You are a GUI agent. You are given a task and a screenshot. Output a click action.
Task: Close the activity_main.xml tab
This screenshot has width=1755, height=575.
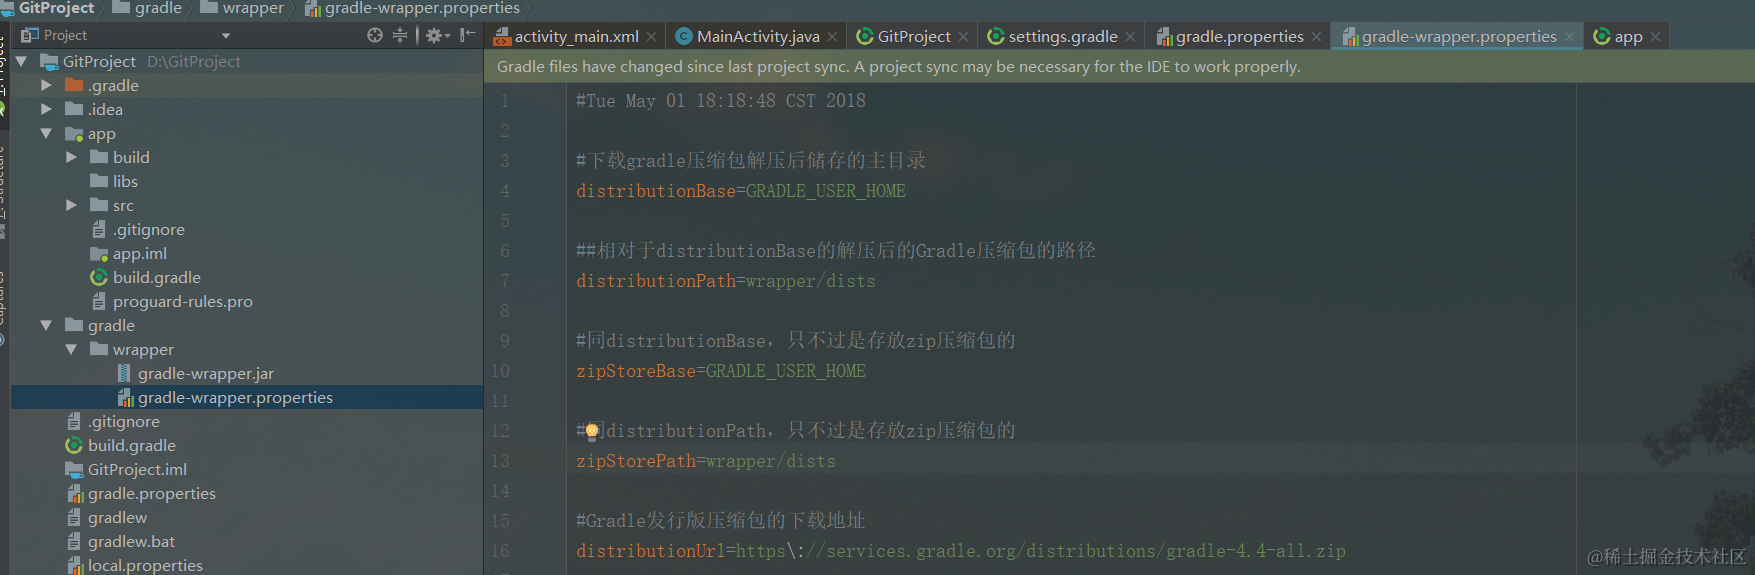pos(651,37)
